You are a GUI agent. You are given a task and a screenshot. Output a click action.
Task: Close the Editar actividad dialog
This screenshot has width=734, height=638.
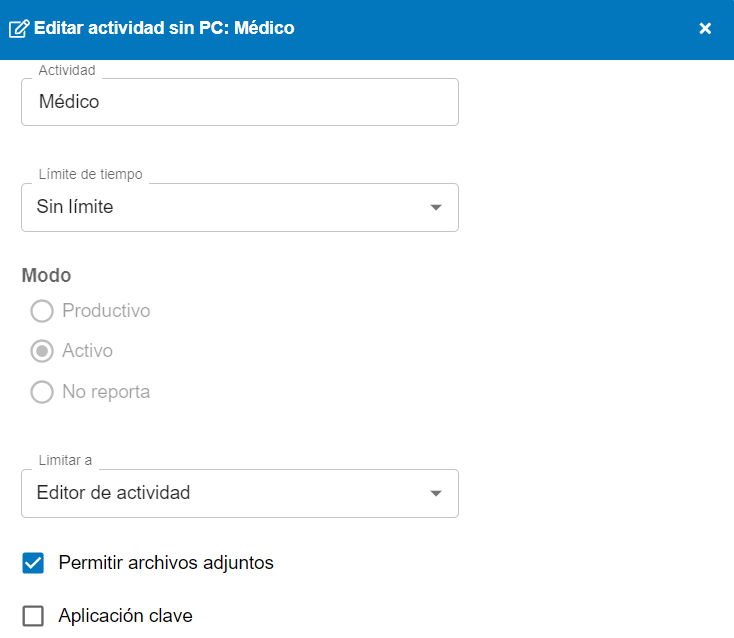[705, 29]
